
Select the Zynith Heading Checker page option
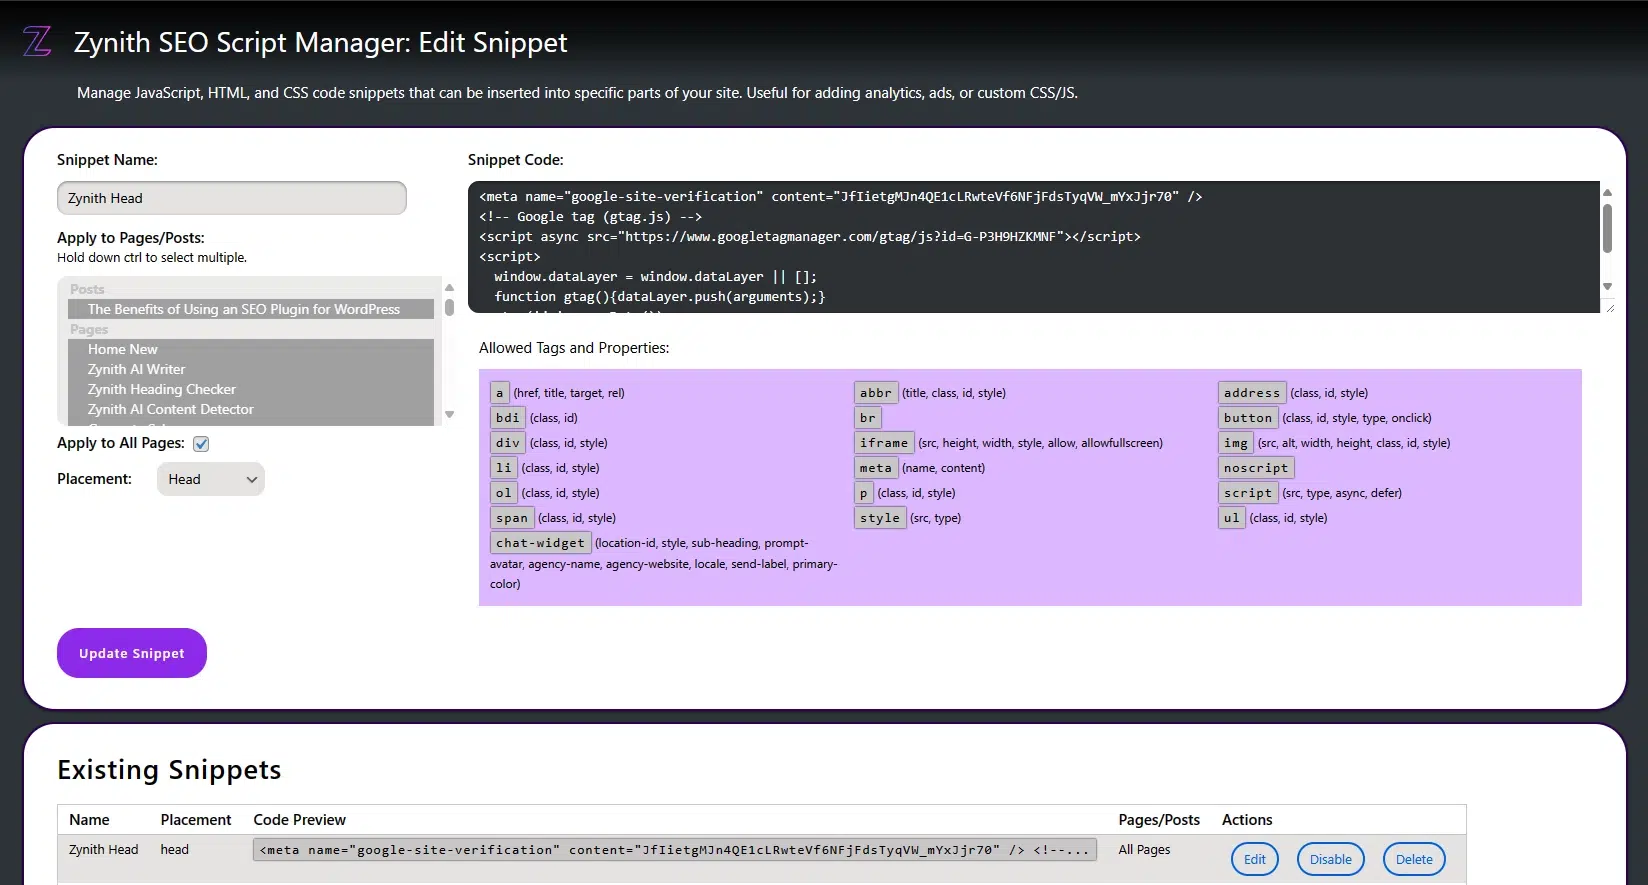click(x=251, y=389)
